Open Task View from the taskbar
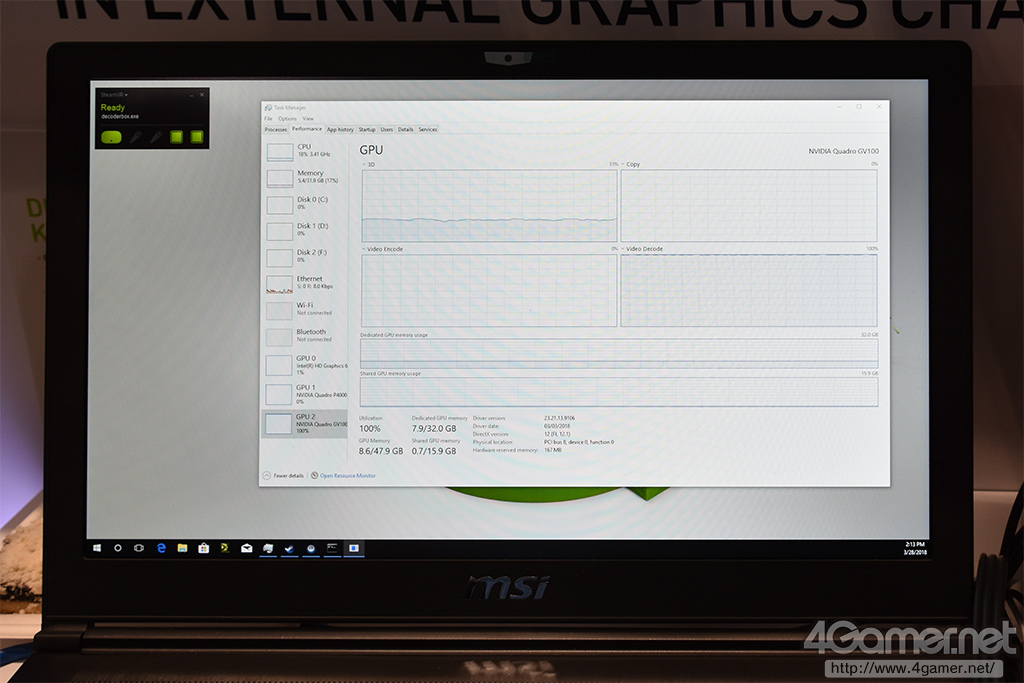1024x683 pixels. tap(139, 548)
